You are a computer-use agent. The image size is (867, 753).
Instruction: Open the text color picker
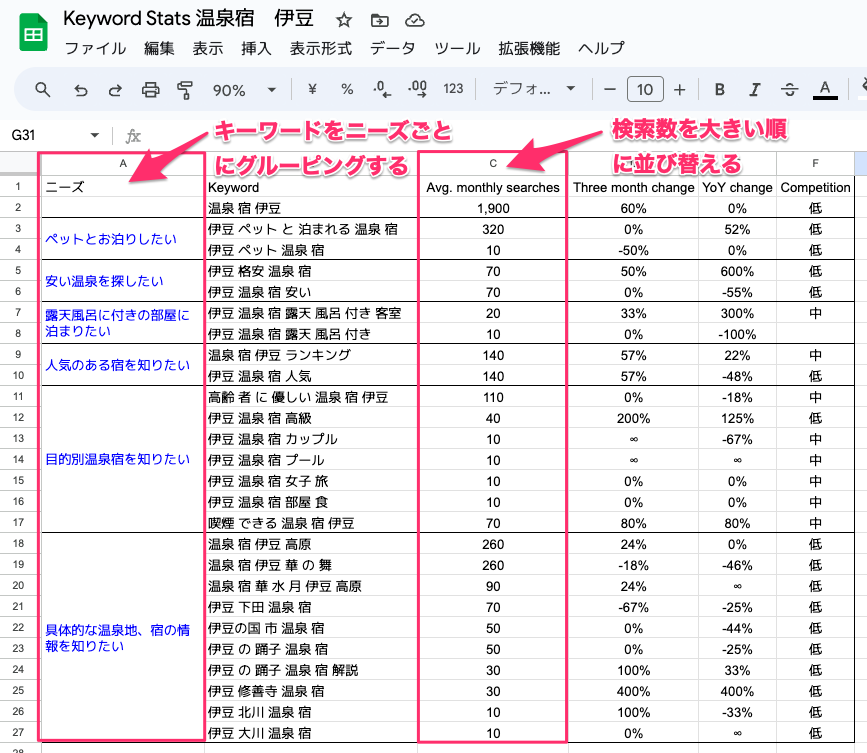pyautogui.click(x=825, y=89)
